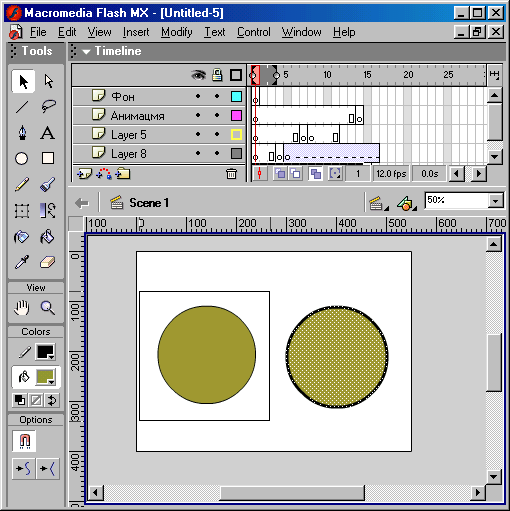Open the Edit Scene dropdown

(x=378, y=203)
